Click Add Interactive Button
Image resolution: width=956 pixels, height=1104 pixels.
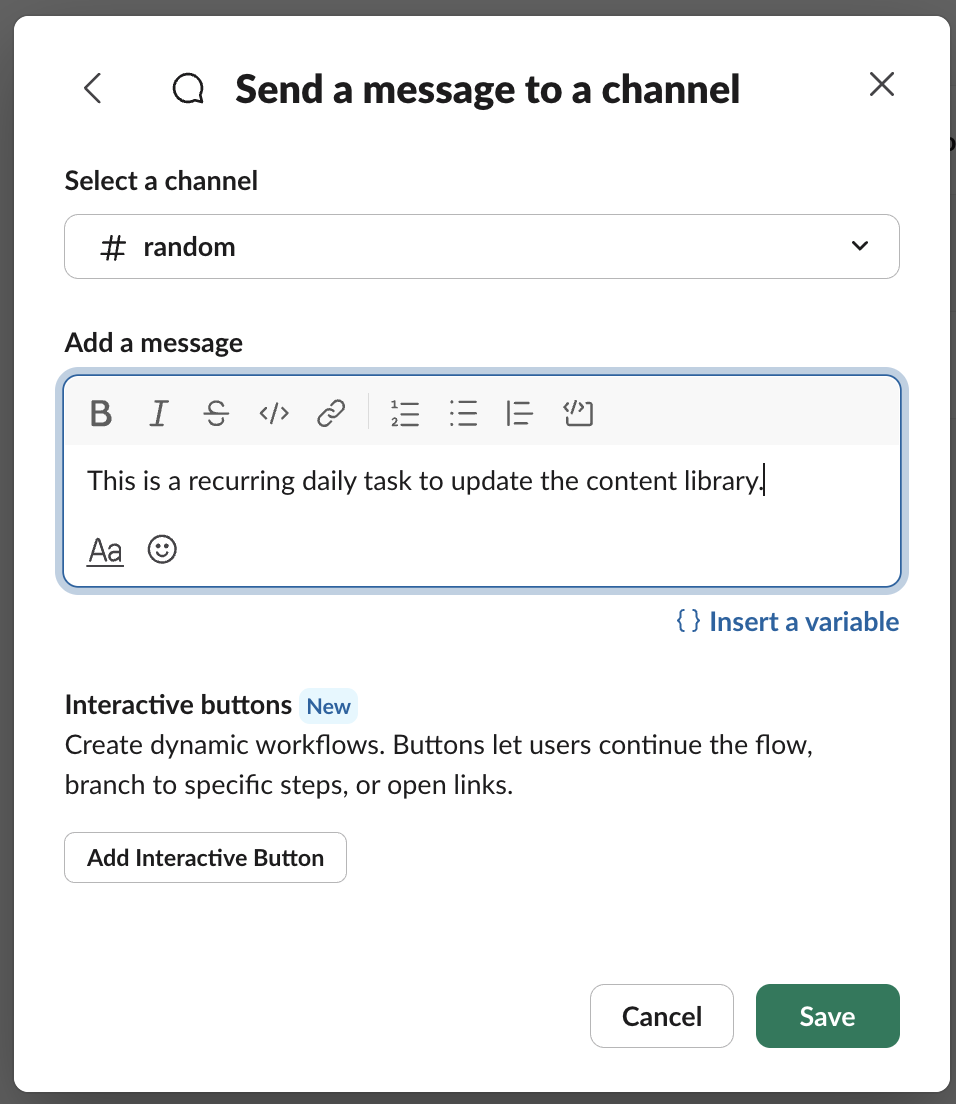[205, 858]
